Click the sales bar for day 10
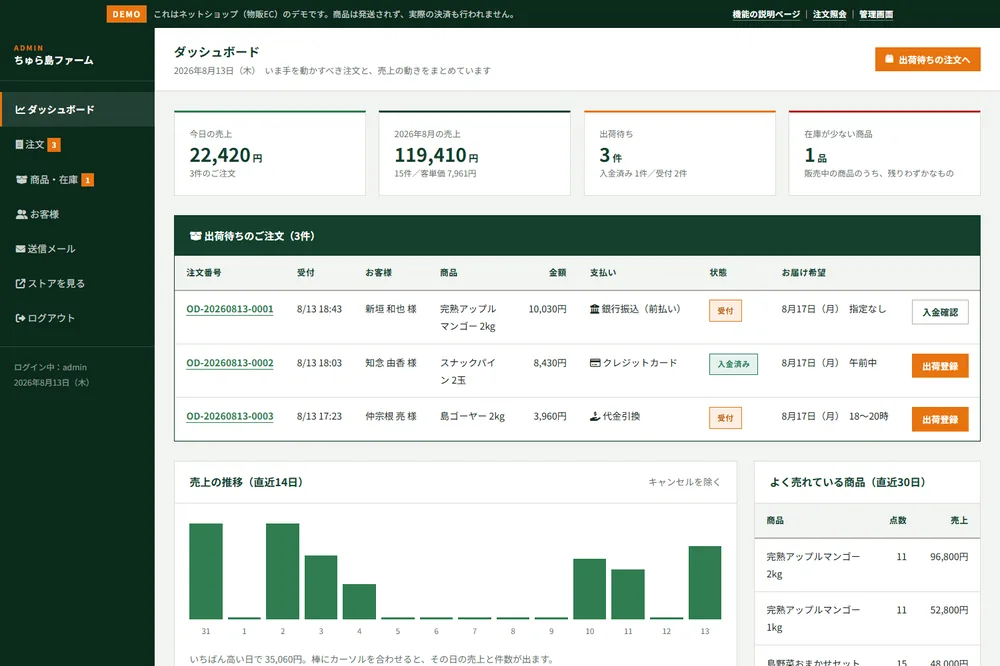This screenshot has width=1000, height=666. [x=590, y=589]
